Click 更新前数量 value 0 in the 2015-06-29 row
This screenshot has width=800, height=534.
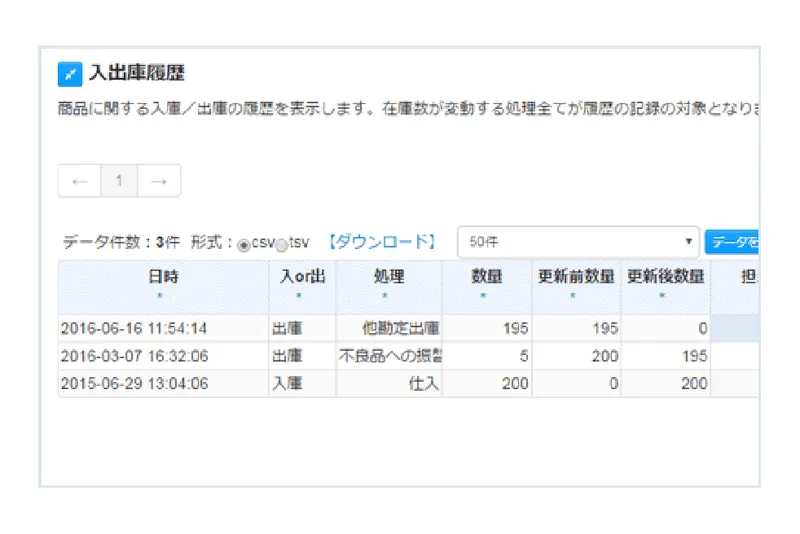click(613, 384)
